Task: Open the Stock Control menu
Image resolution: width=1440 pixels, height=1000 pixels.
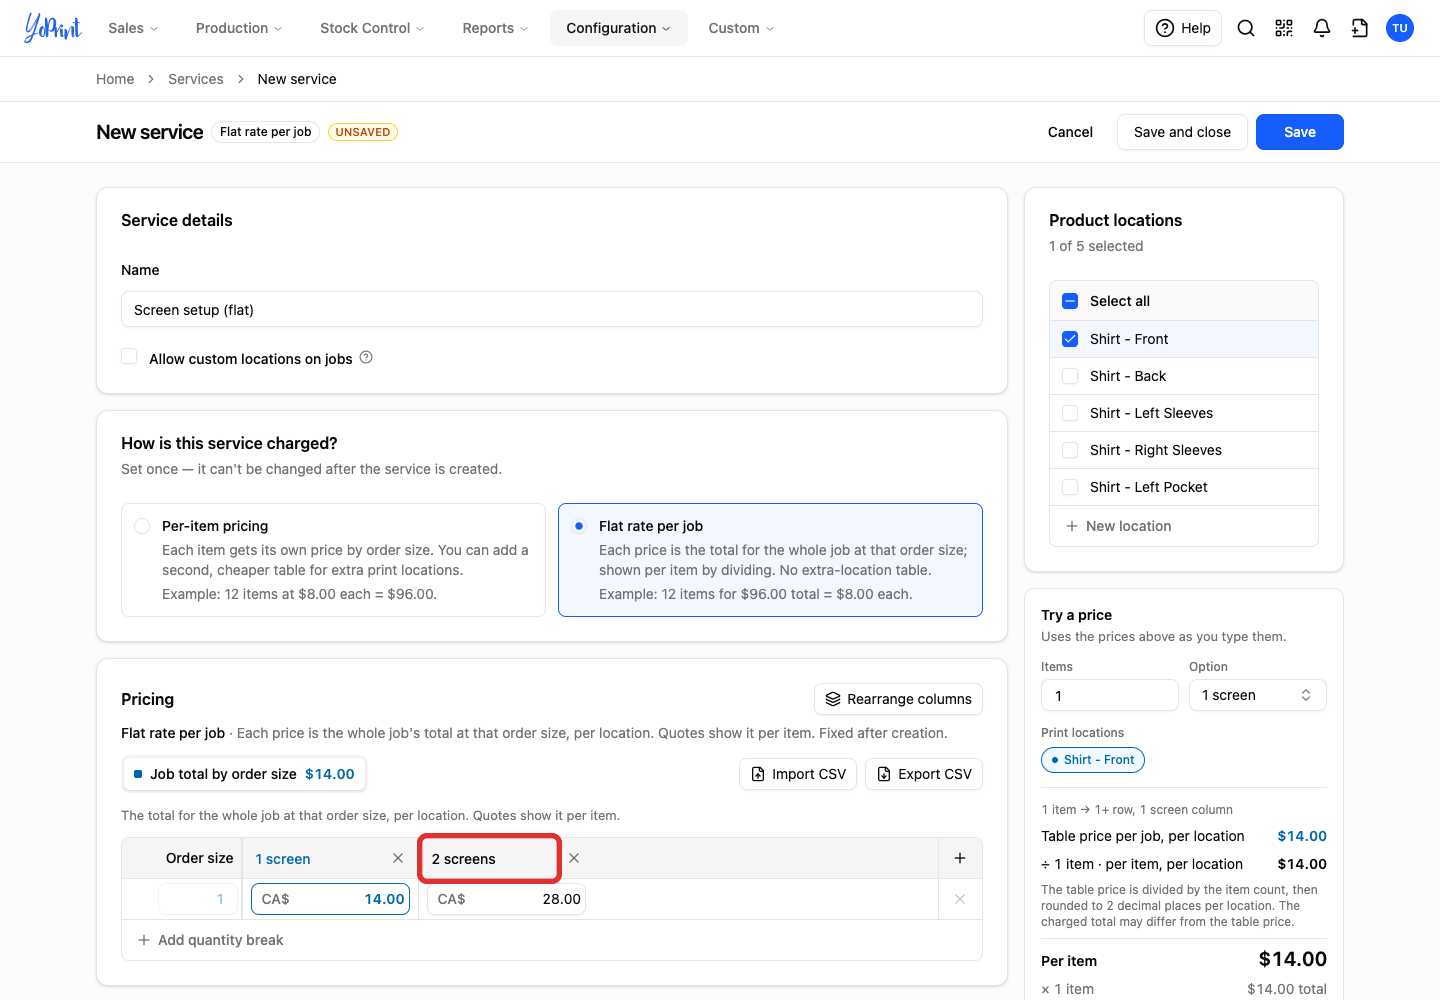Action: [372, 28]
